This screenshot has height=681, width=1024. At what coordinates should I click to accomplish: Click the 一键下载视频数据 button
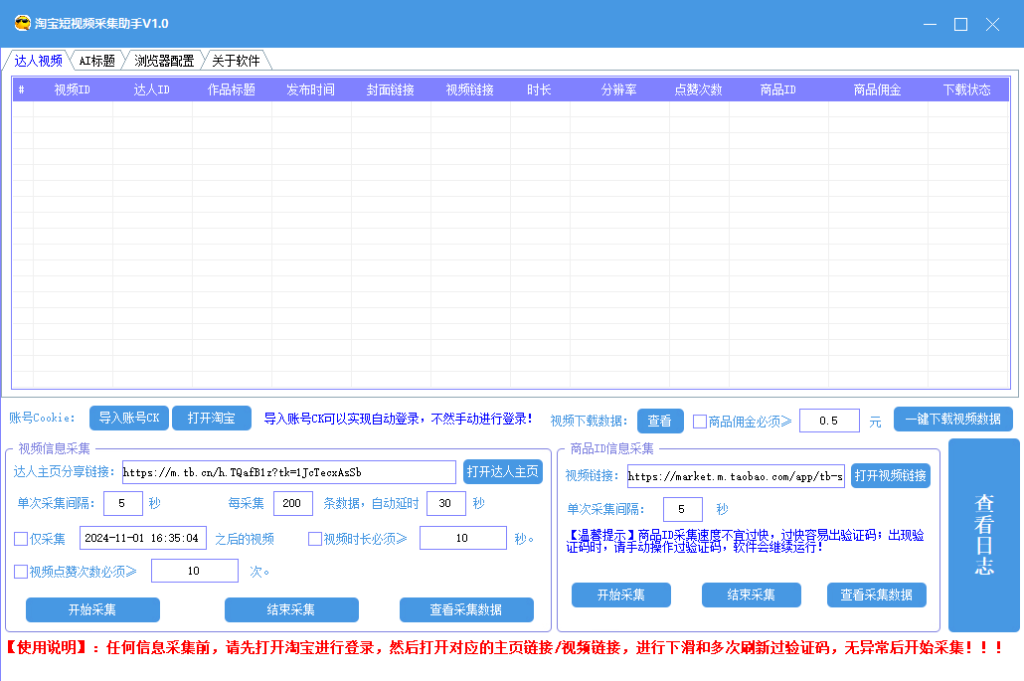pyautogui.click(x=953, y=419)
